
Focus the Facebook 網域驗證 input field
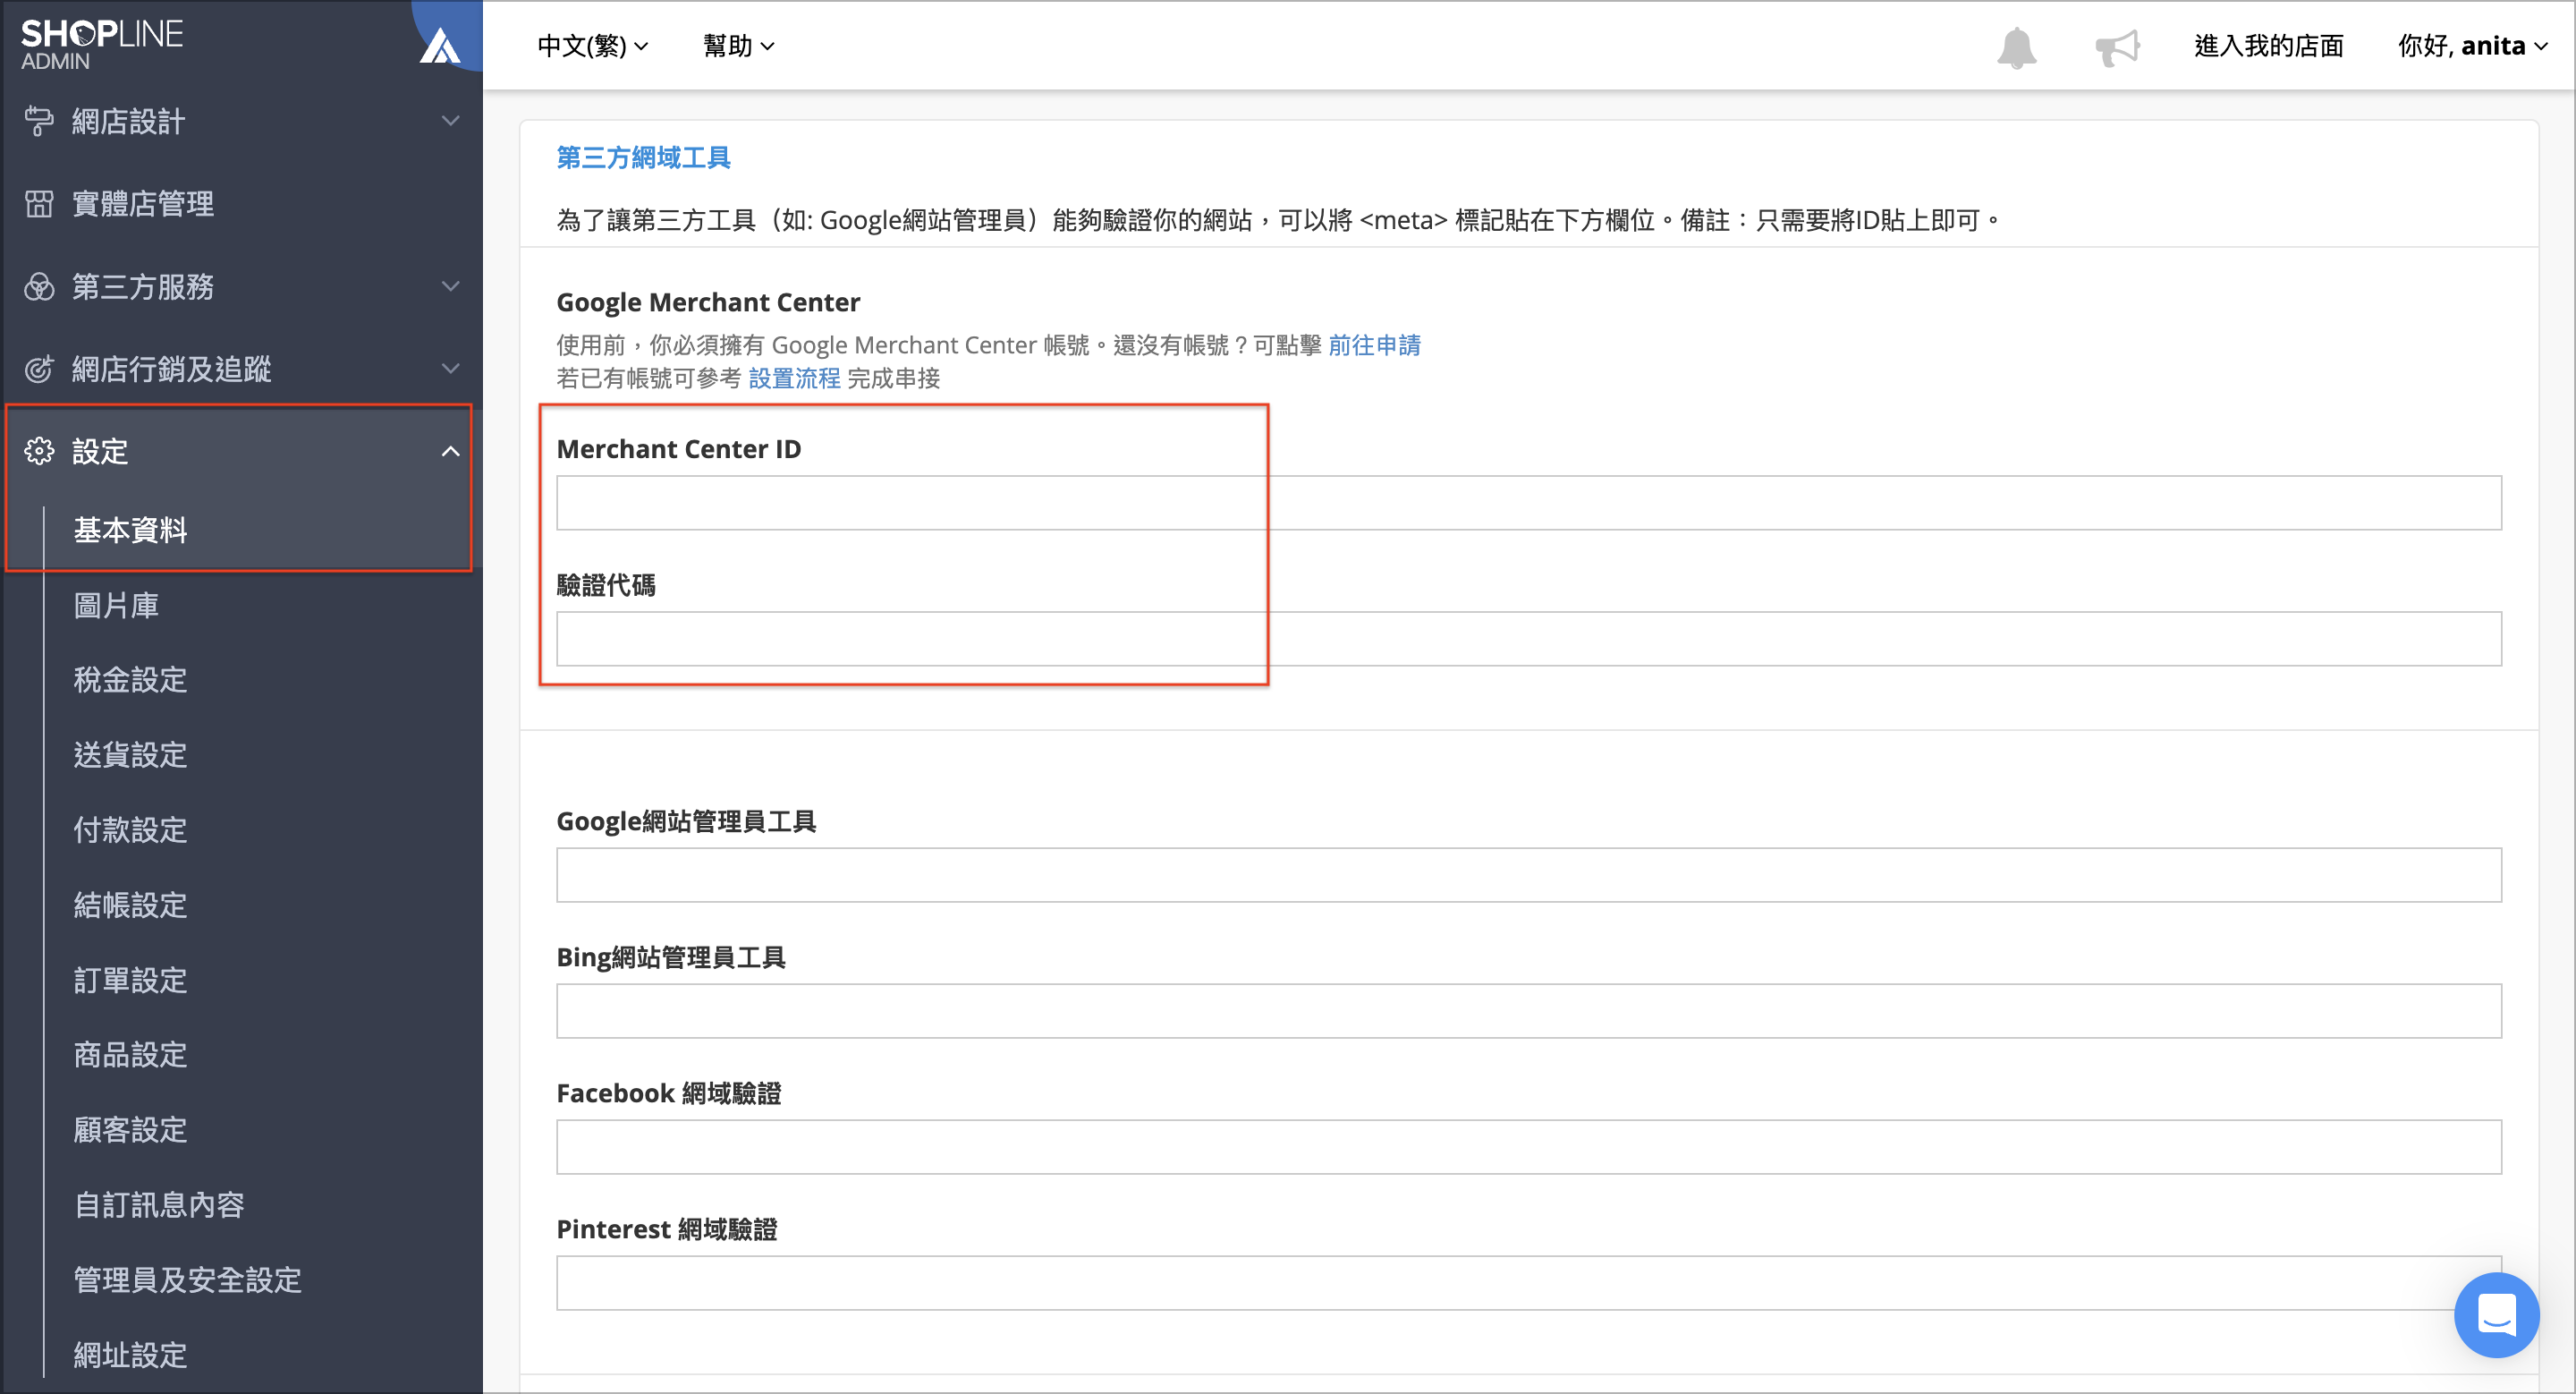[1529, 1147]
